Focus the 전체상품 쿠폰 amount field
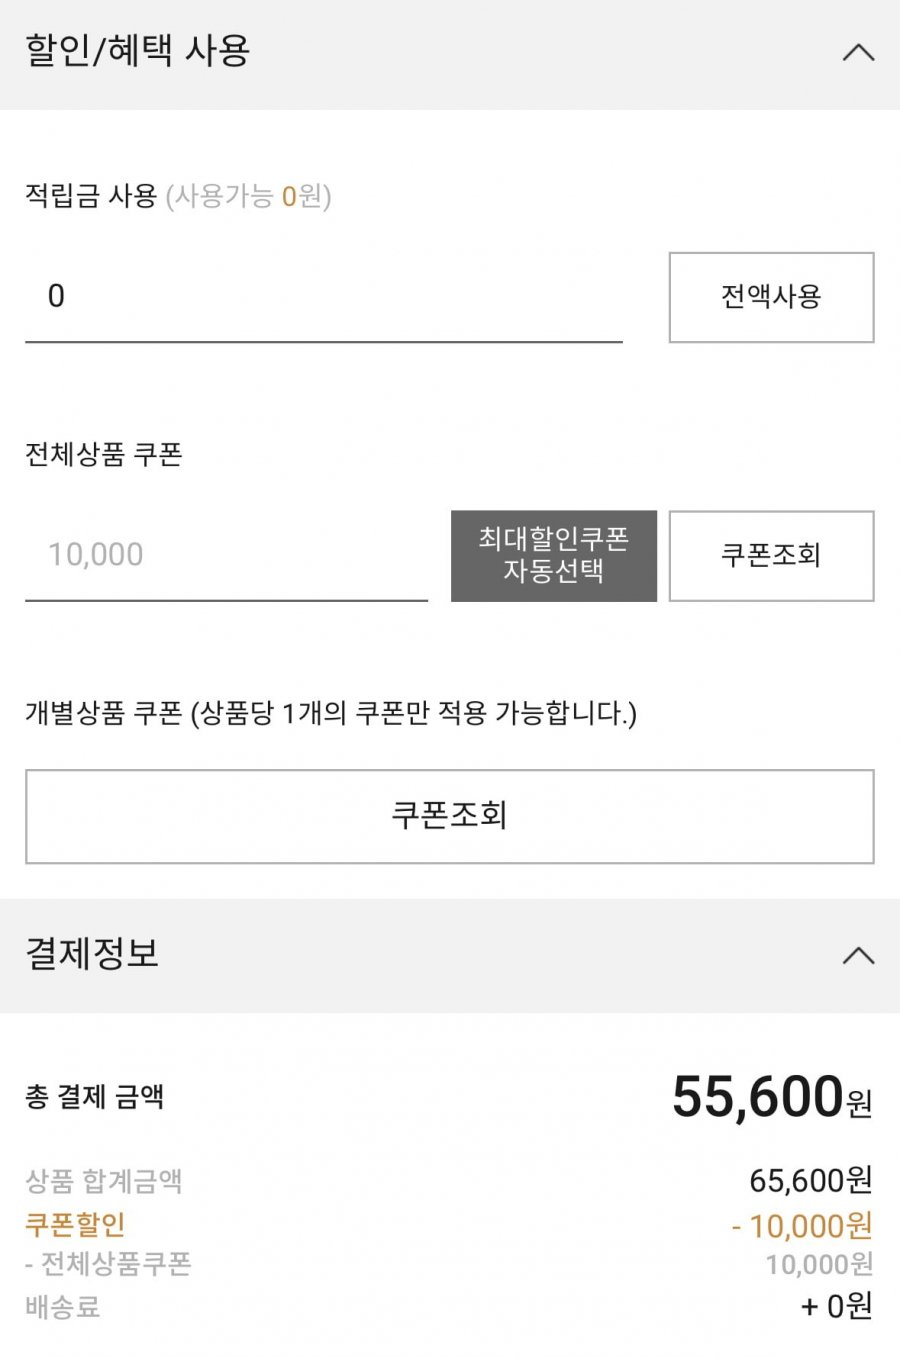Screen dimensions: 900x1358 [x=226, y=555]
